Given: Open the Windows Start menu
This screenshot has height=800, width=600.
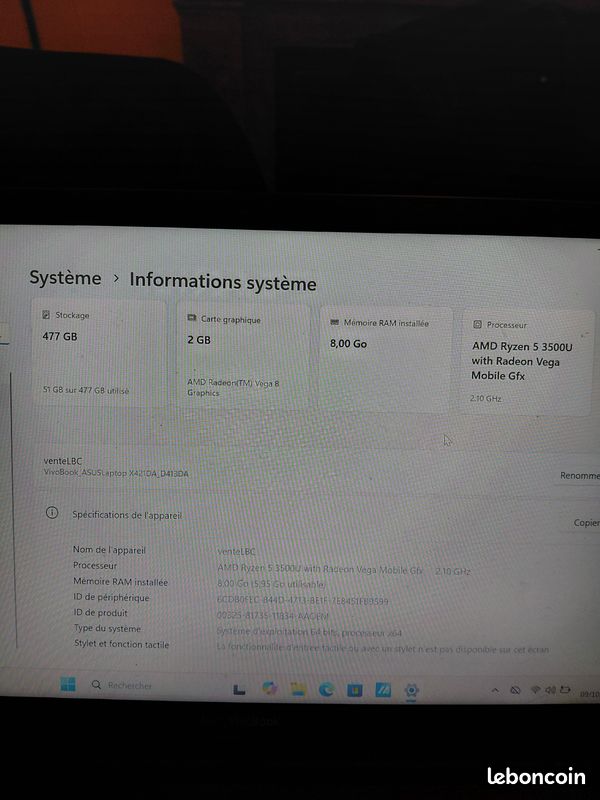Looking at the screenshot, I should (x=68, y=684).
